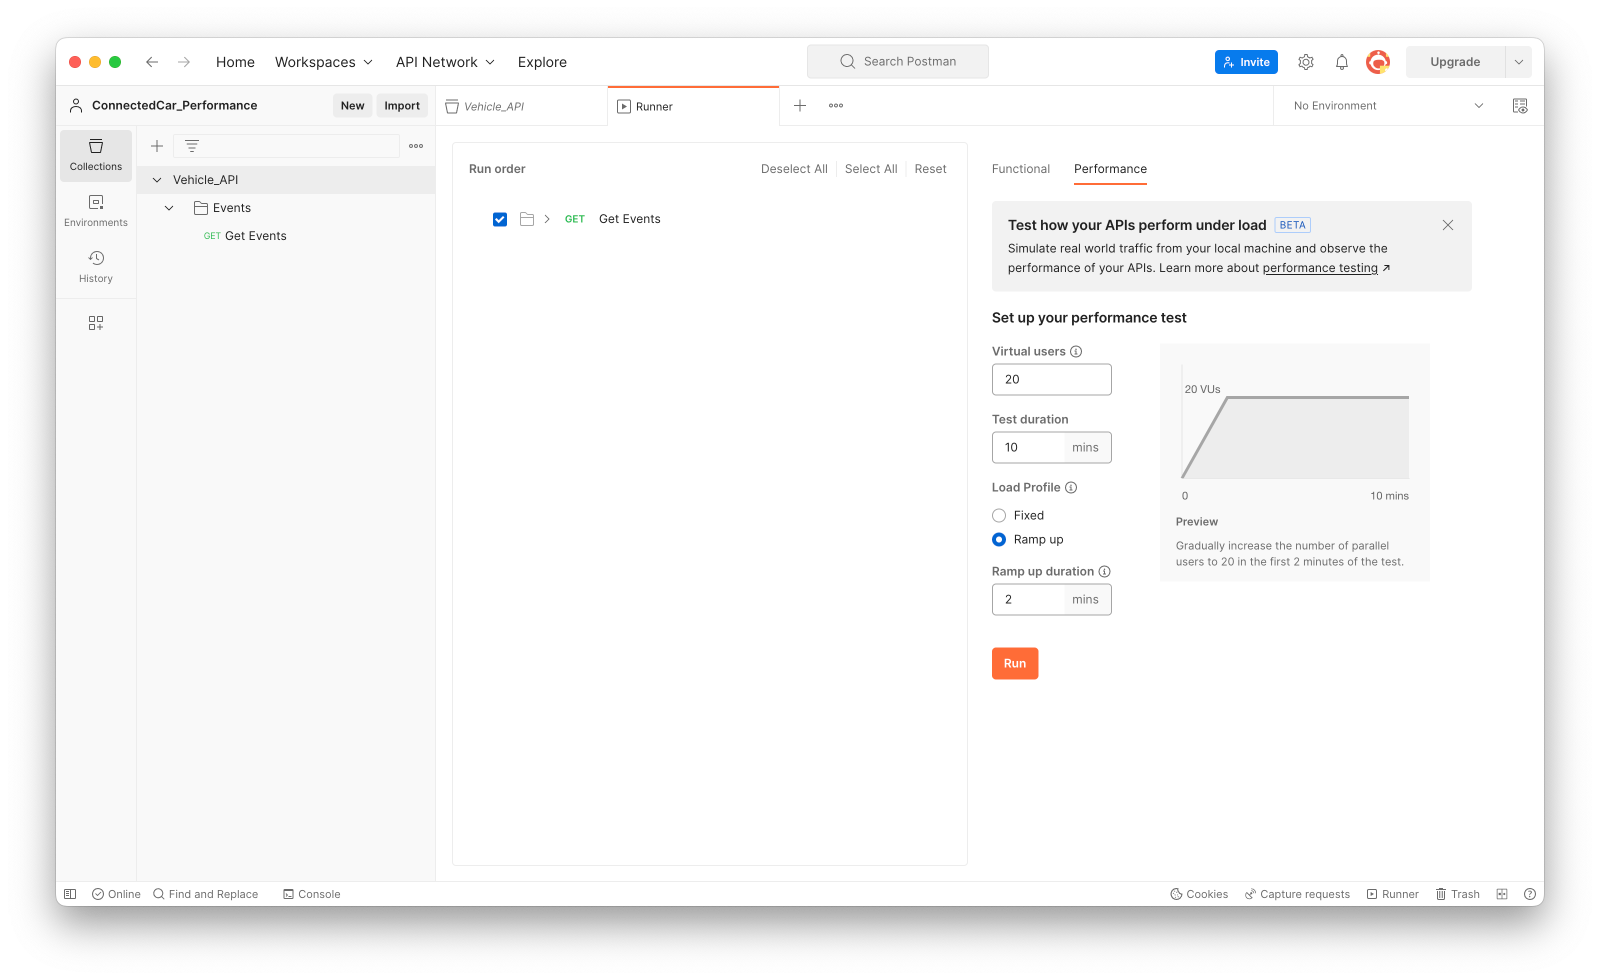Create new collection with plus icon
The image size is (1600, 980).
tap(157, 146)
